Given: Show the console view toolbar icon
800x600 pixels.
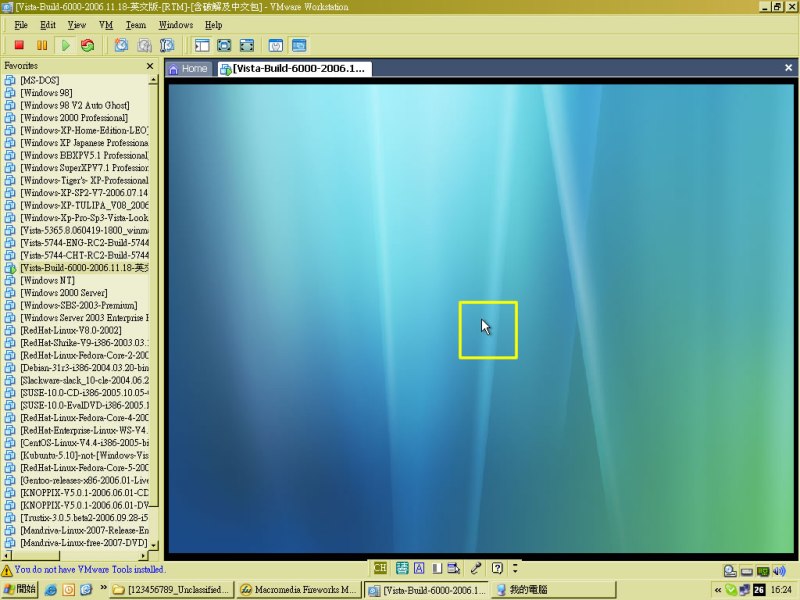Looking at the screenshot, I should [299, 45].
